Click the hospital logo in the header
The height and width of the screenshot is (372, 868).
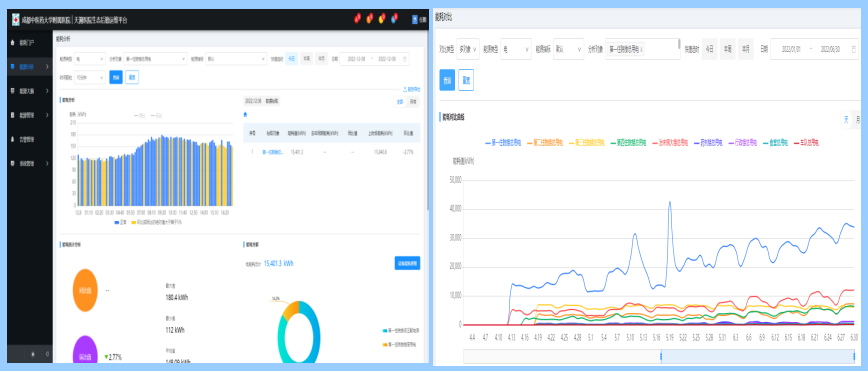pos(15,20)
